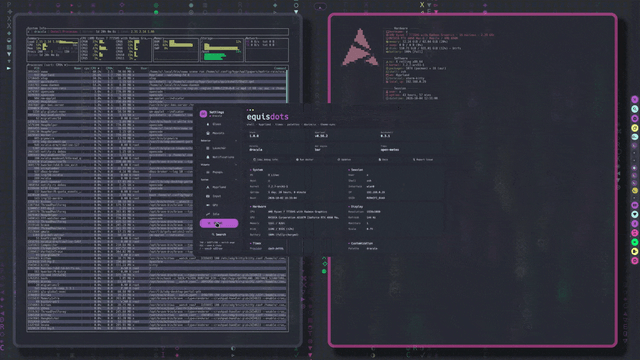Image resolution: width=640 pixels, height=360 pixels.
Task: Click the Update button
Action: [x=344, y=160]
